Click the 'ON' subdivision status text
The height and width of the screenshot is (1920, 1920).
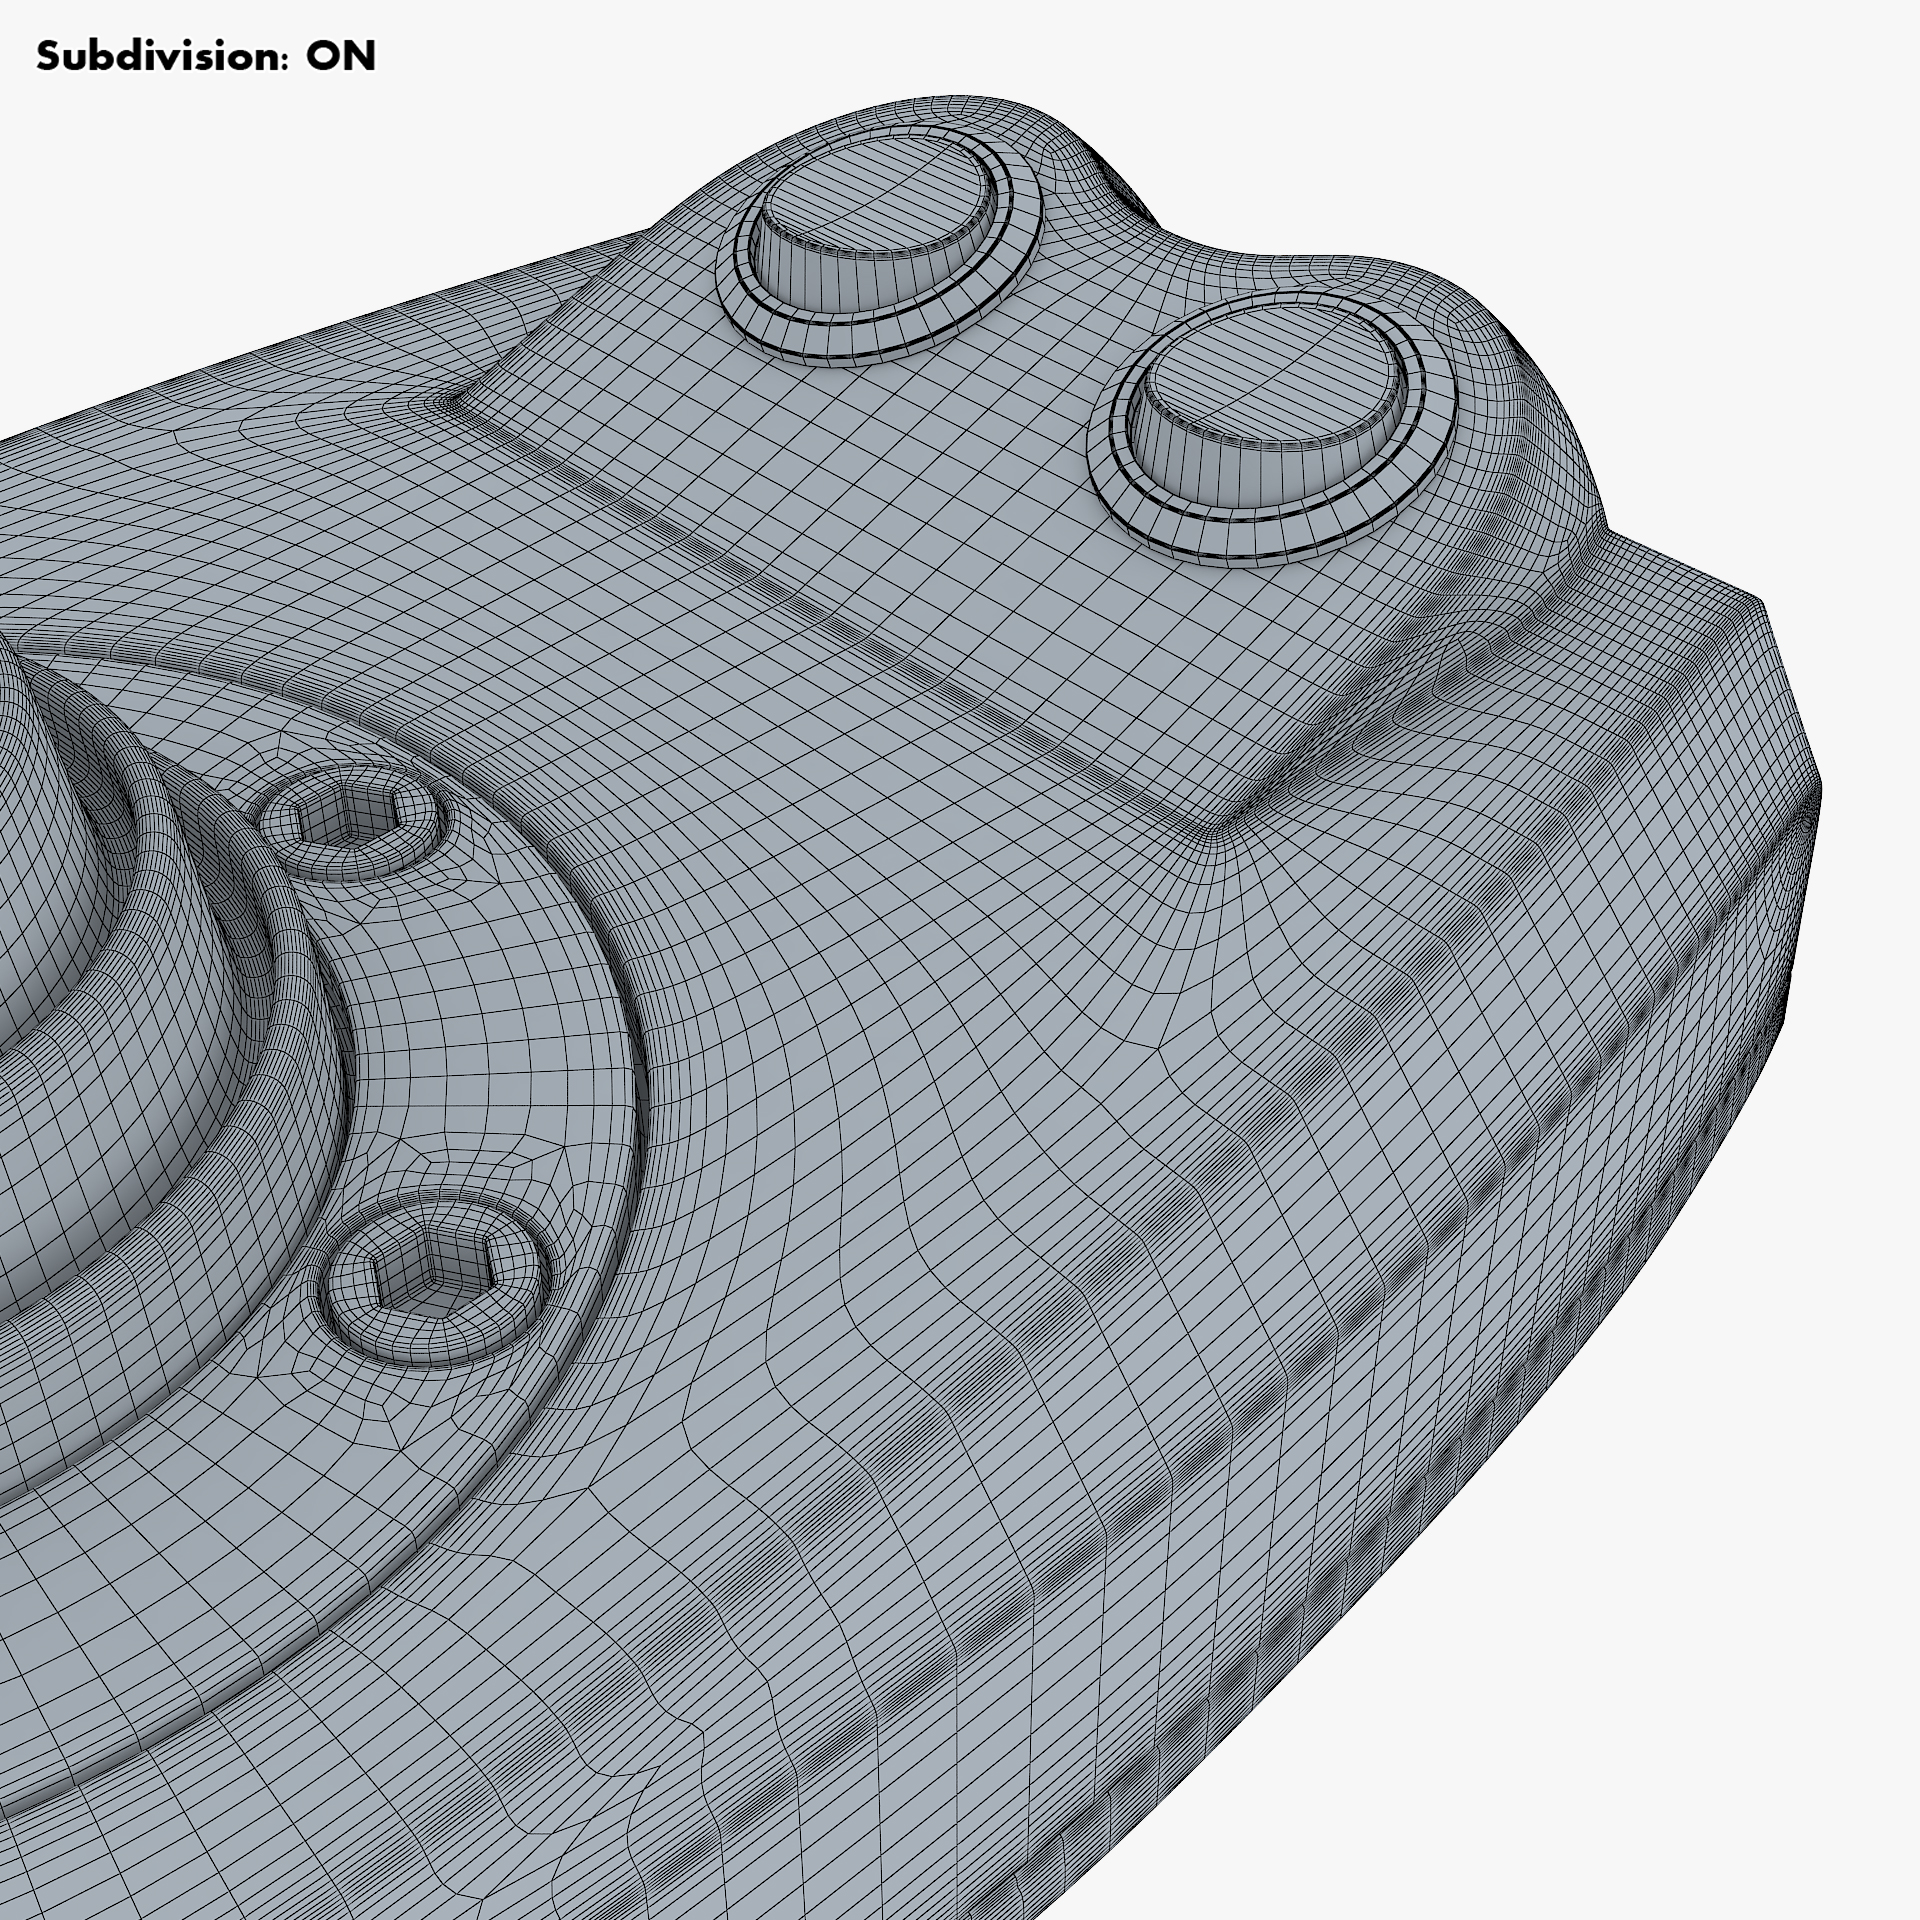point(341,57)
